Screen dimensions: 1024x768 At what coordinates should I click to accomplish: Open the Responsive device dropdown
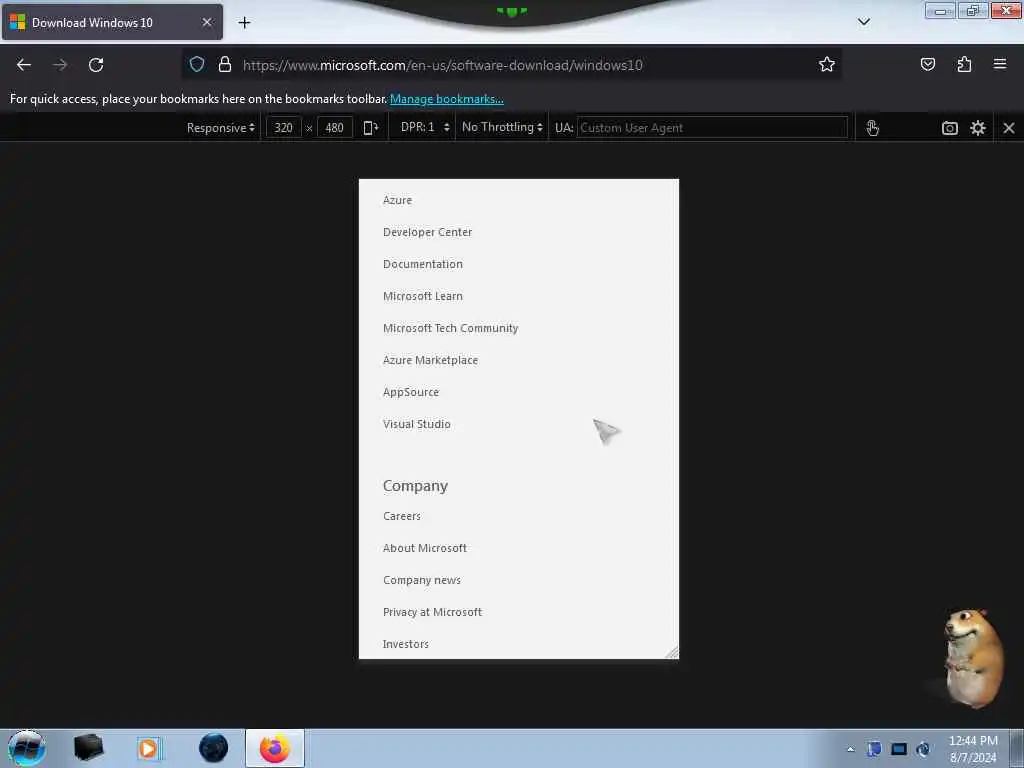tap(220, 128)
